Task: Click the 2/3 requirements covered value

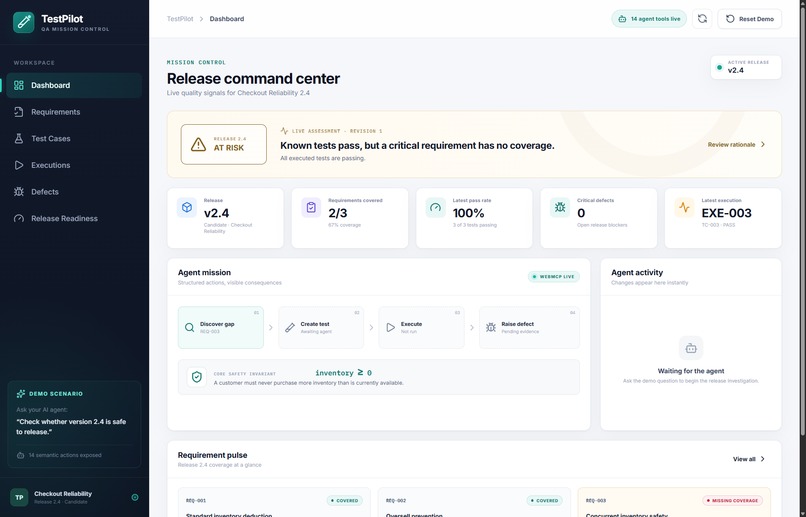Action: tap(338, 213)
